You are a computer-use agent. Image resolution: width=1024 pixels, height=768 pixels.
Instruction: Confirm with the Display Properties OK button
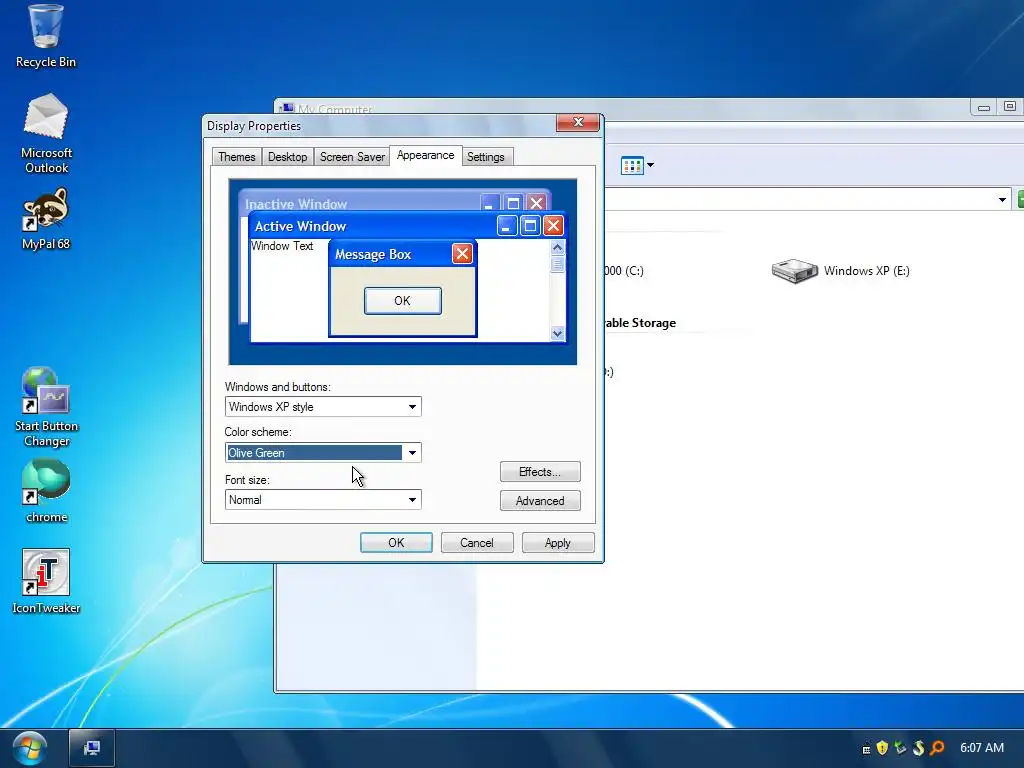396,543
